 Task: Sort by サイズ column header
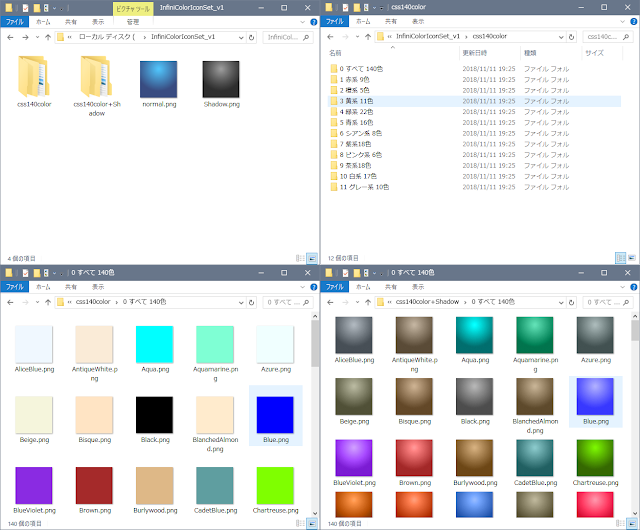point(602,53)
